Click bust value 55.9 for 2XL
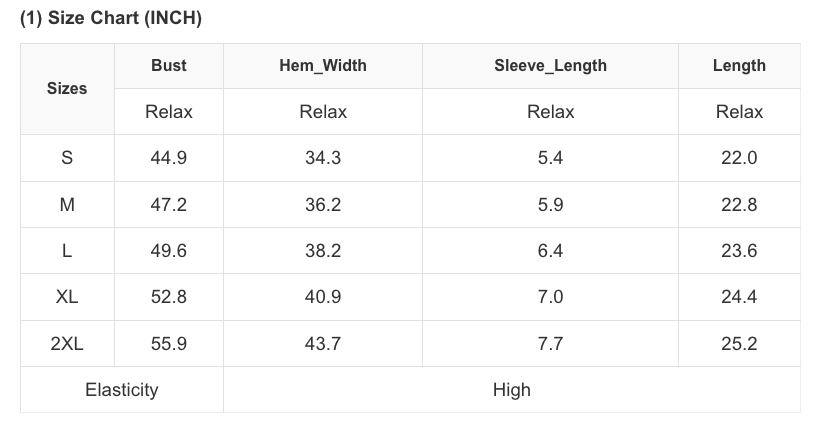The image size is (820, 434). point(168,344)
